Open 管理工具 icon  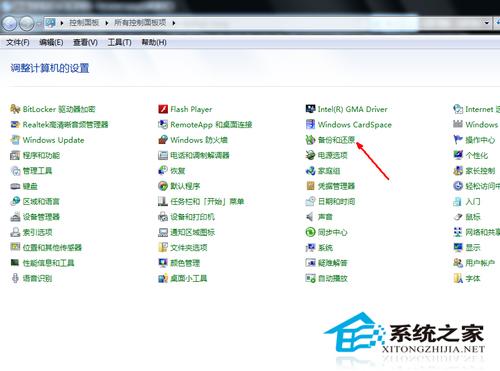pos(15,171)
